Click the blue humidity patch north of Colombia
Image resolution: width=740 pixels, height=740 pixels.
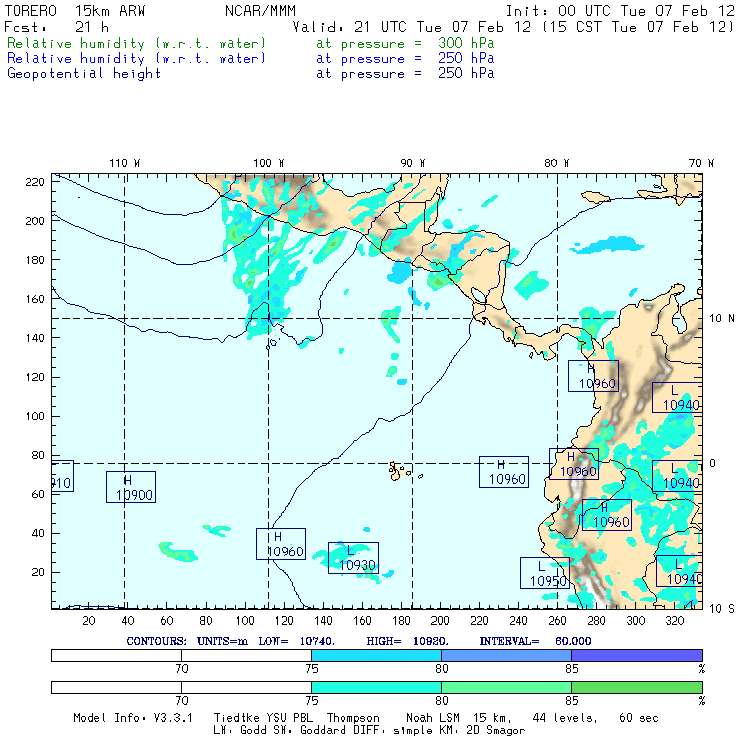607,245
